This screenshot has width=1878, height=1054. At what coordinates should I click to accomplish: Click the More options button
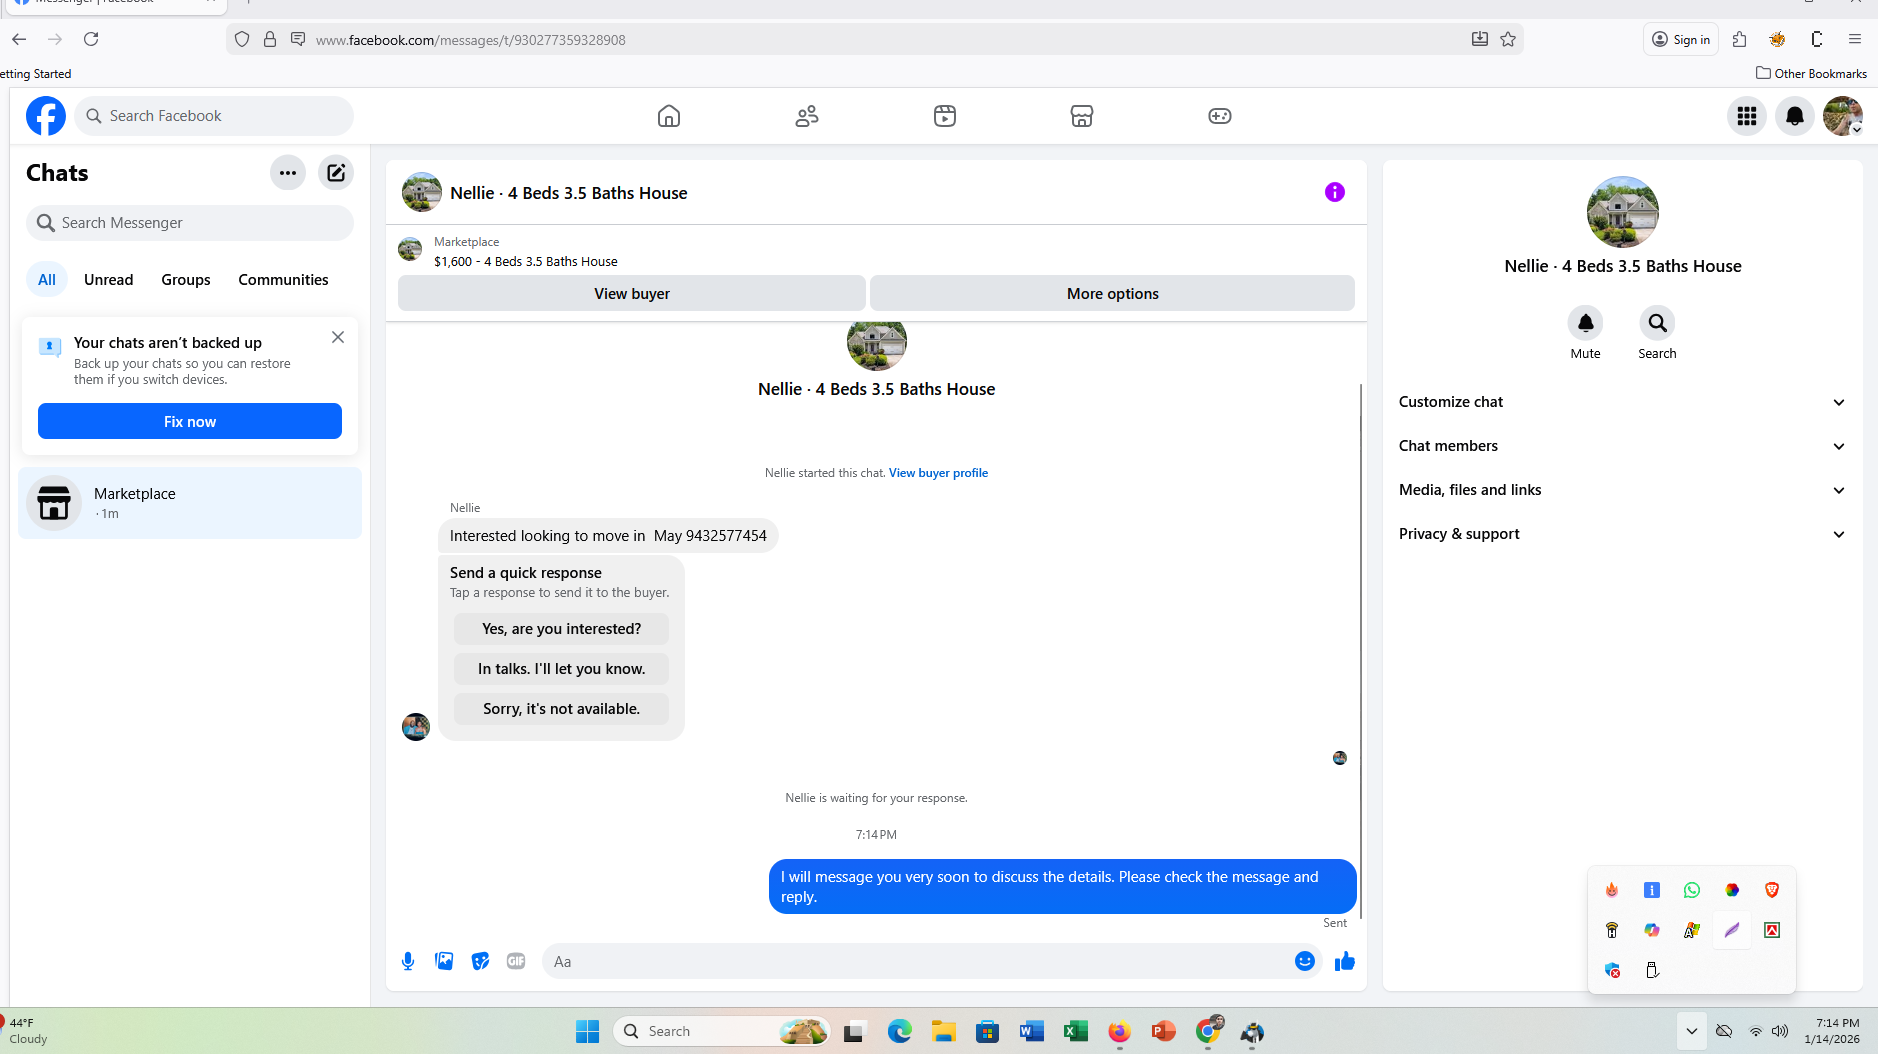[x=1112, y=294]
